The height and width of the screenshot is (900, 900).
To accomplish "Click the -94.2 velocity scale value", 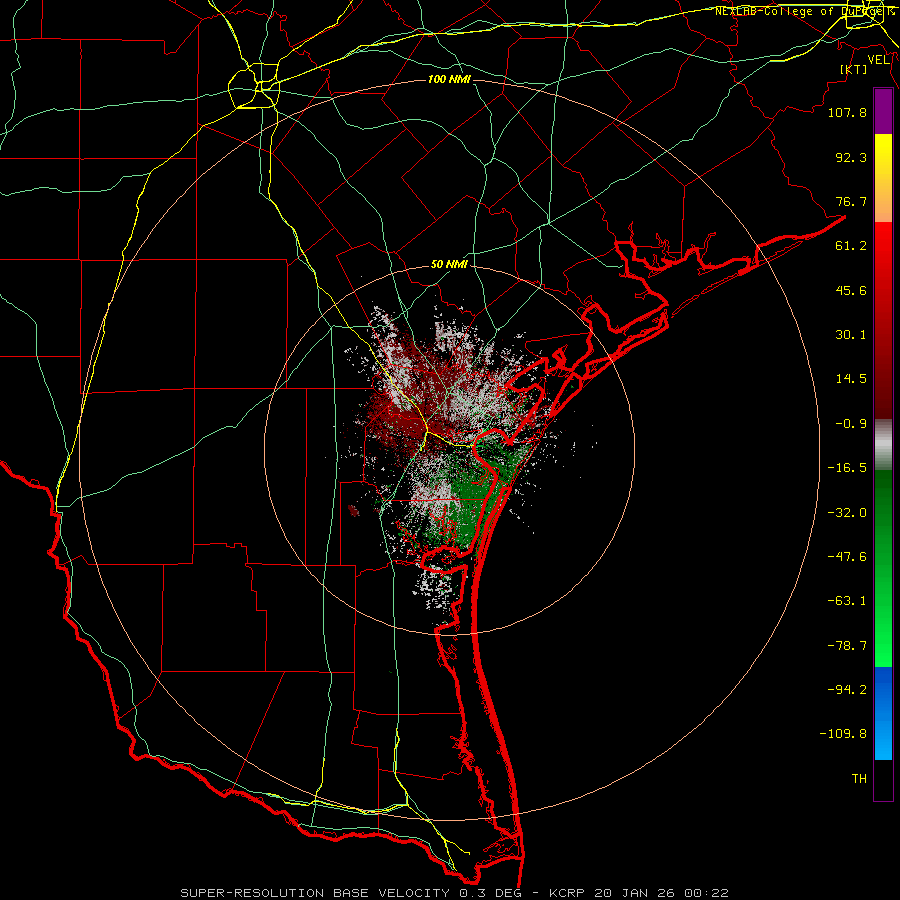I will point(847,690).
